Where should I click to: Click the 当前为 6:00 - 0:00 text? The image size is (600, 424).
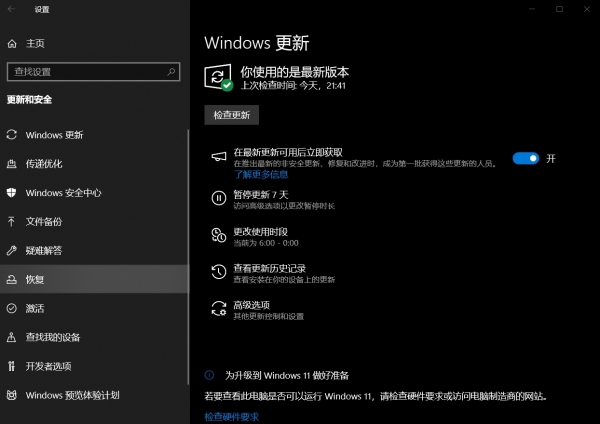tap(266, 243)
